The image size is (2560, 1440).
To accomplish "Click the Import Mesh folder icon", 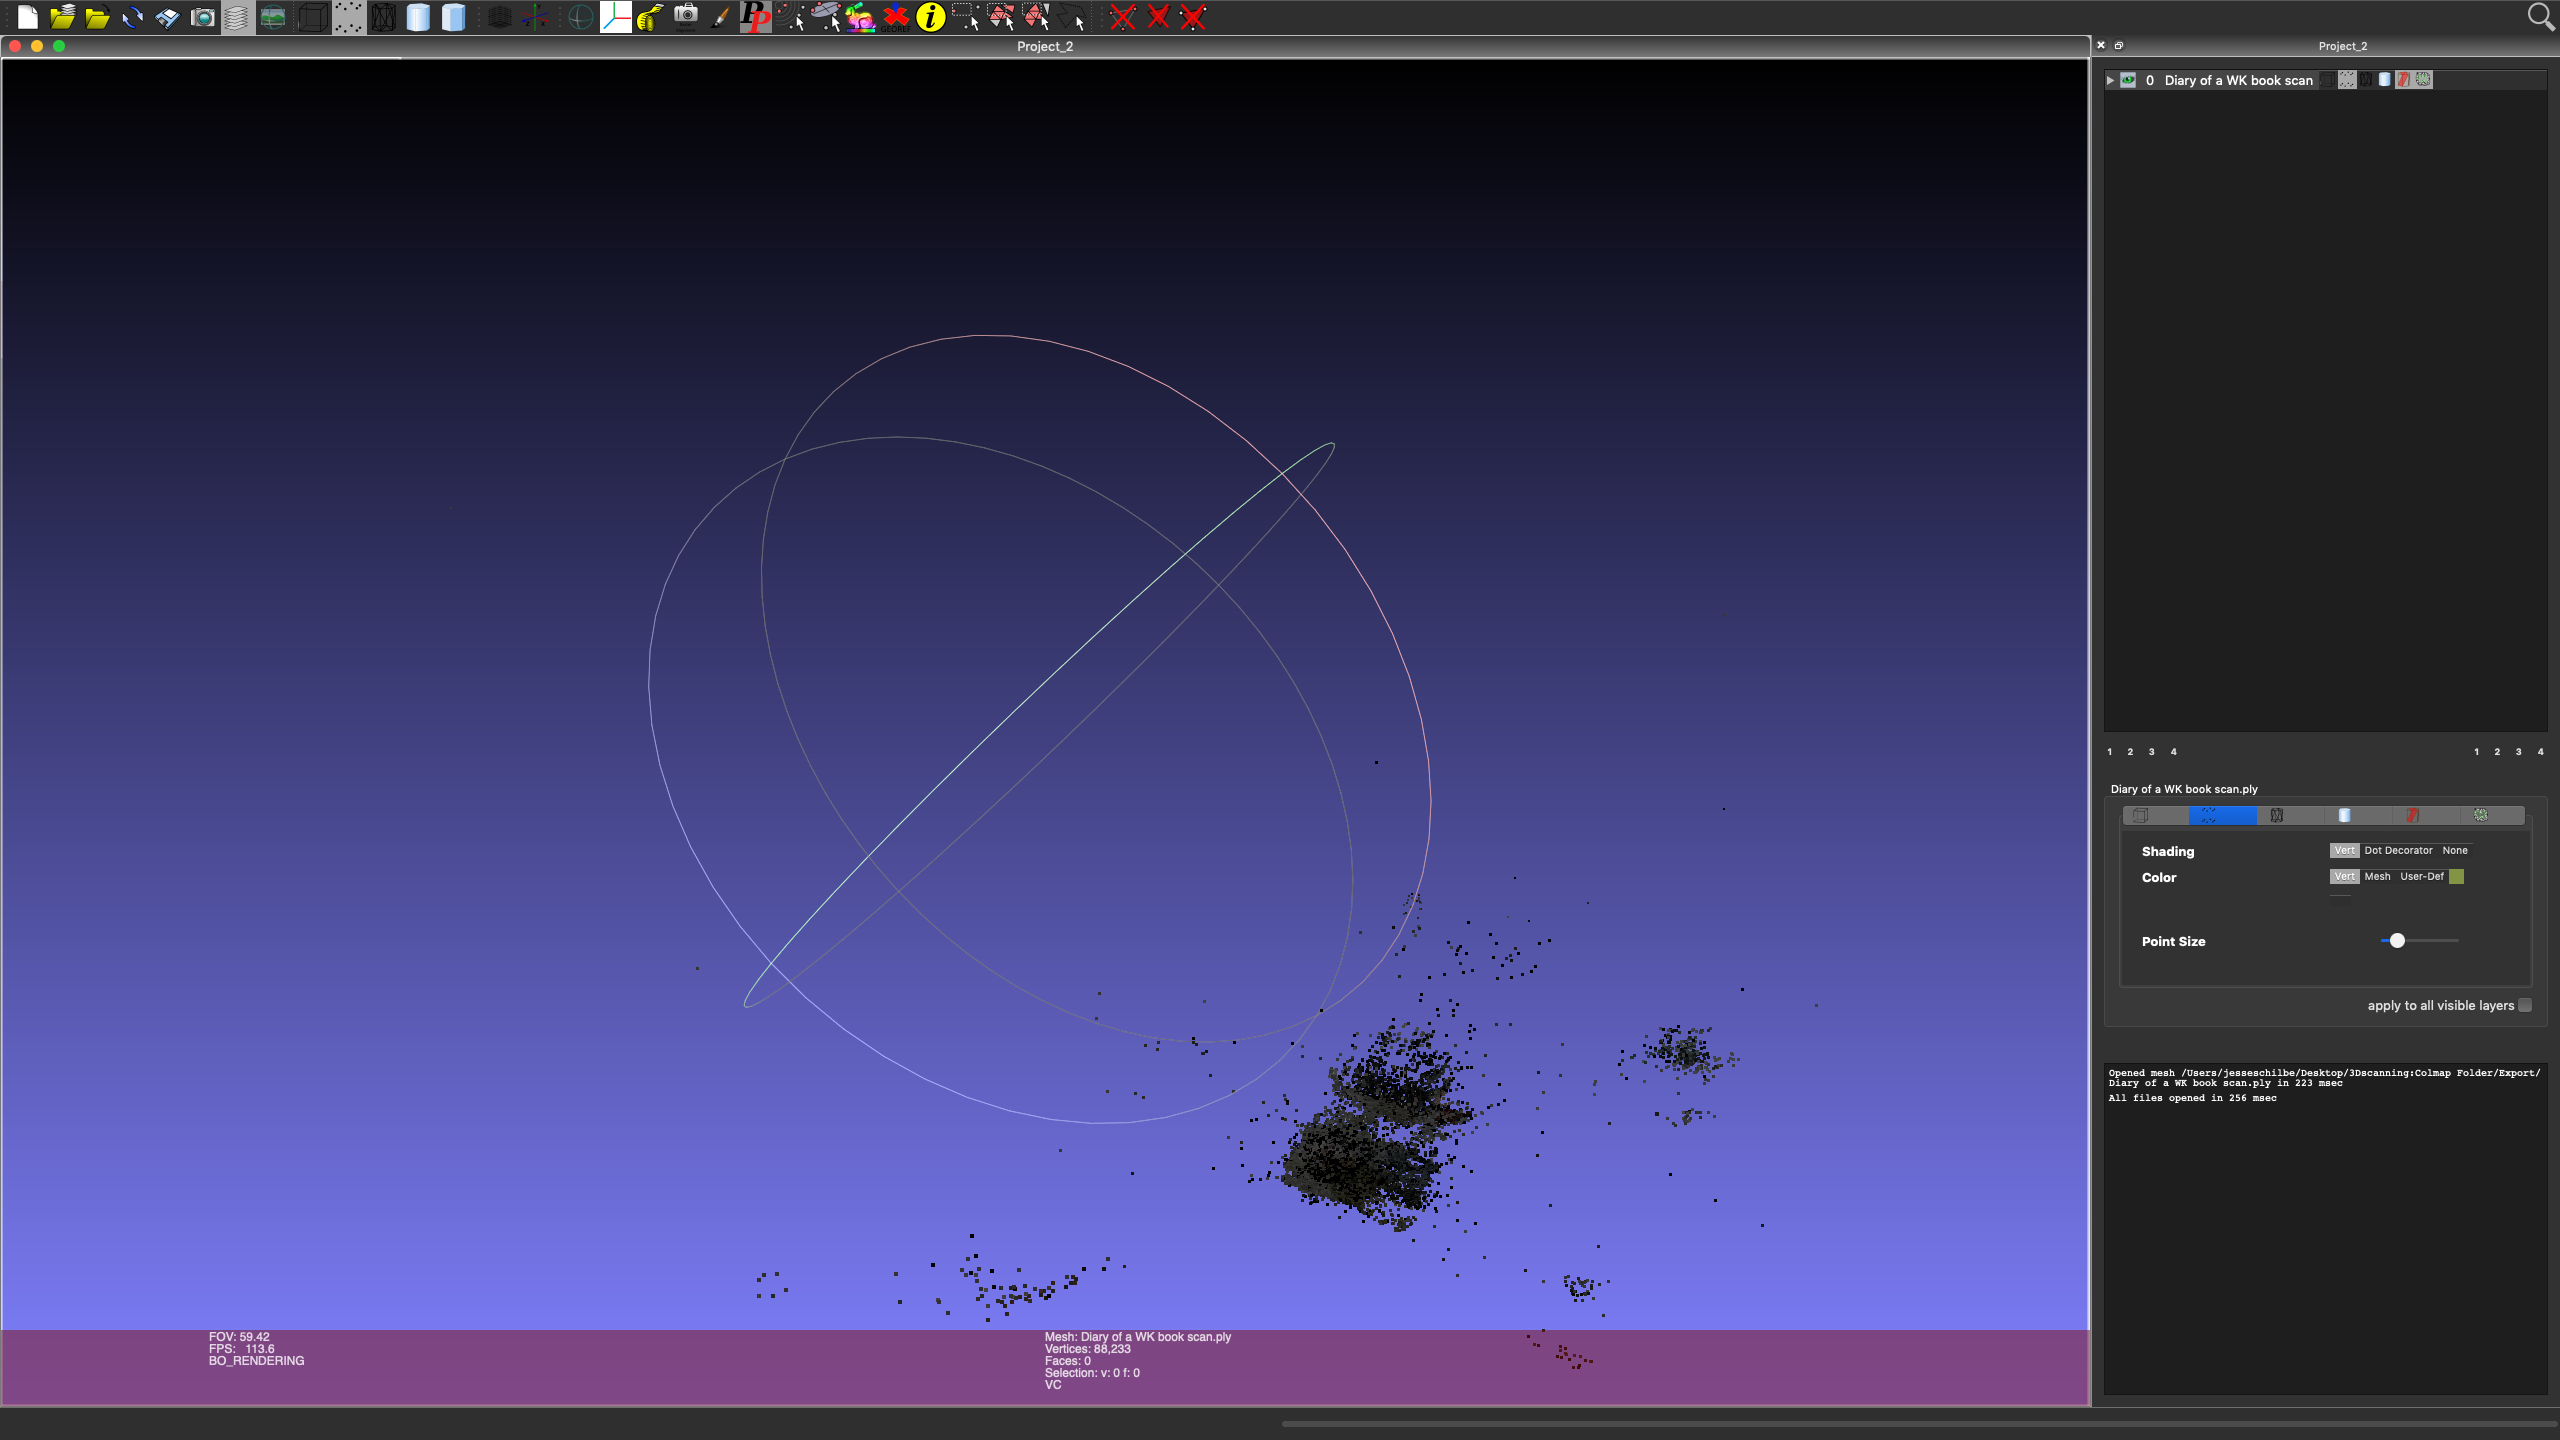I will pyautogui.click(x=97, y=17).
